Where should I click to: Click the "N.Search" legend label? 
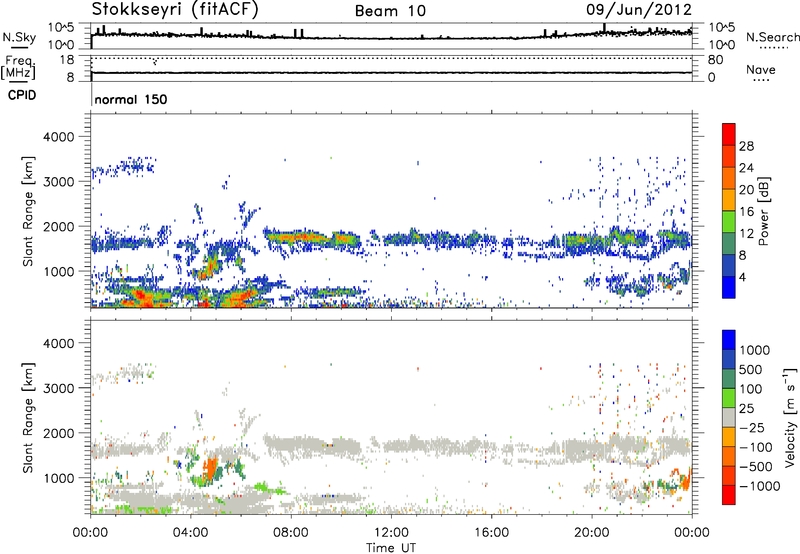[x=772, y=37]
